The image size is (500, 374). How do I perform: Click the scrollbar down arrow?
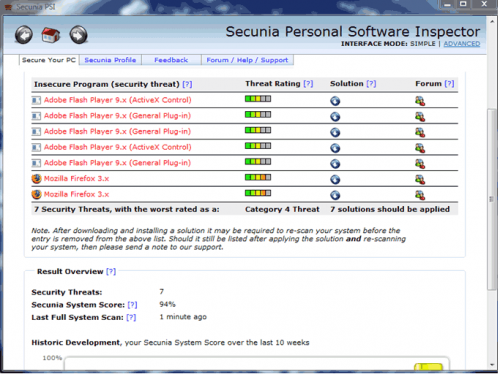[492, 365]
